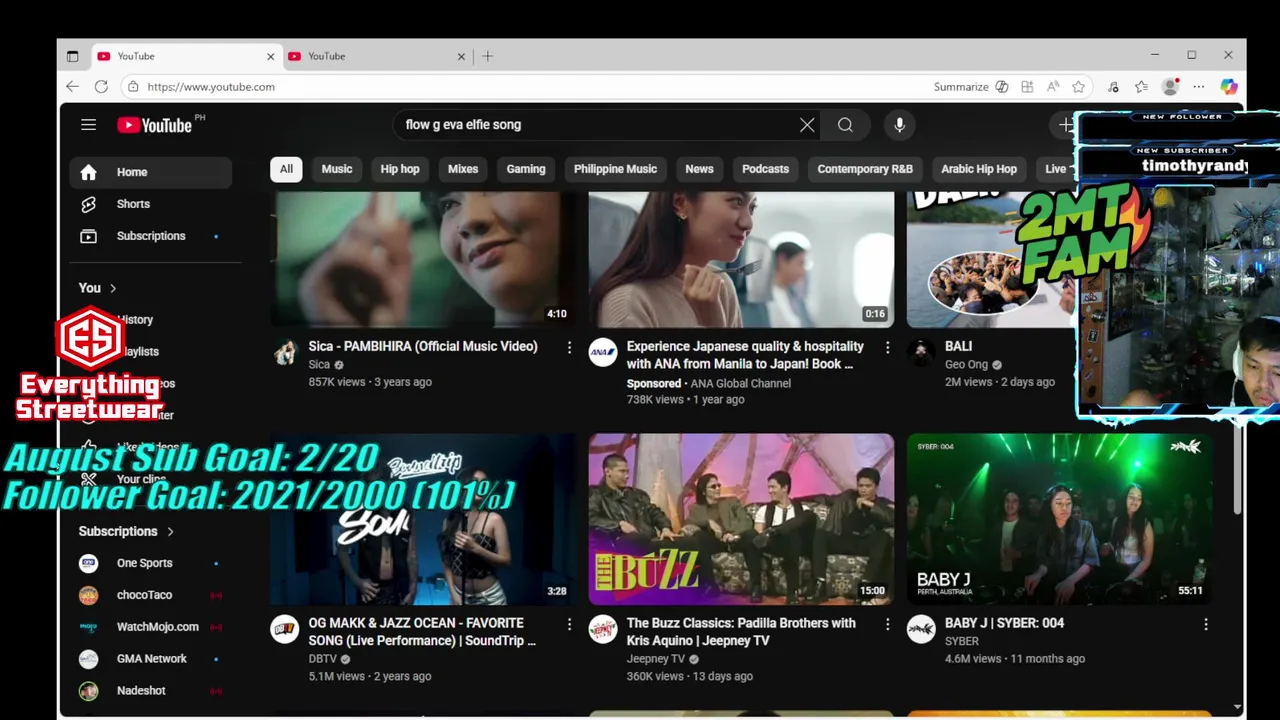Expand the You section chevron

pos(113,288)
